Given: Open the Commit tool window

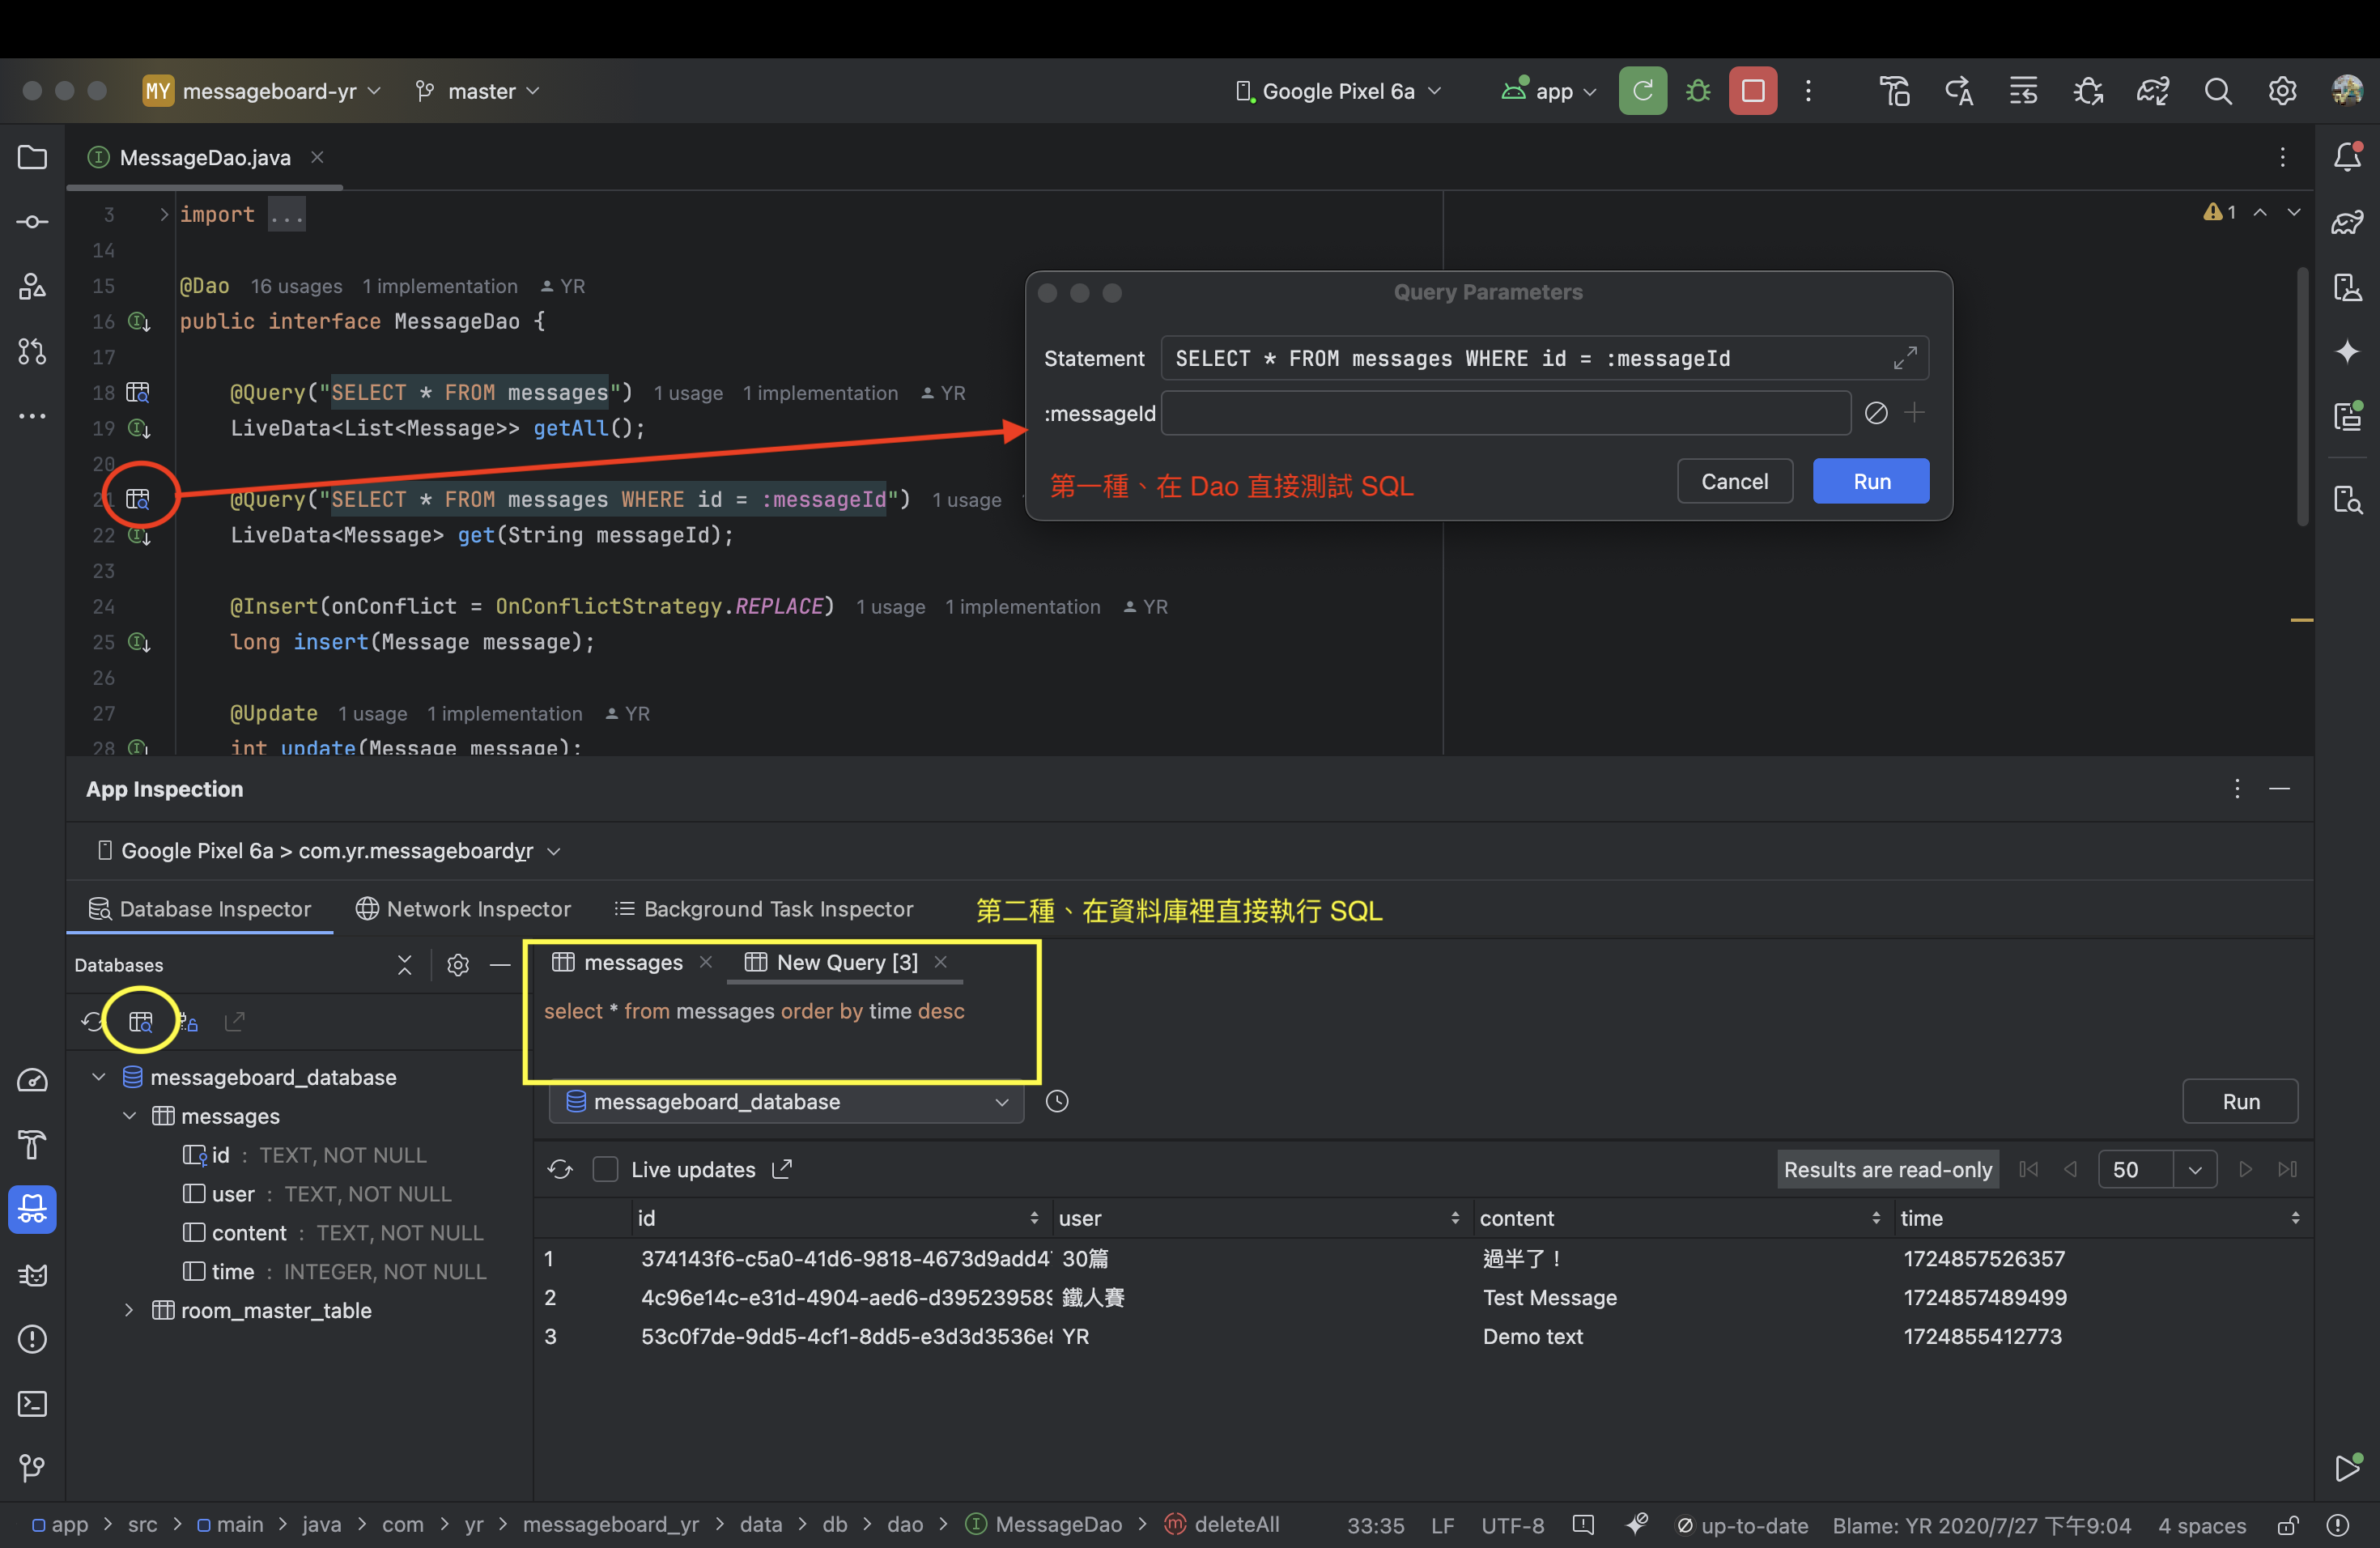Looking at the screenshot, I should tap(32, 222).
